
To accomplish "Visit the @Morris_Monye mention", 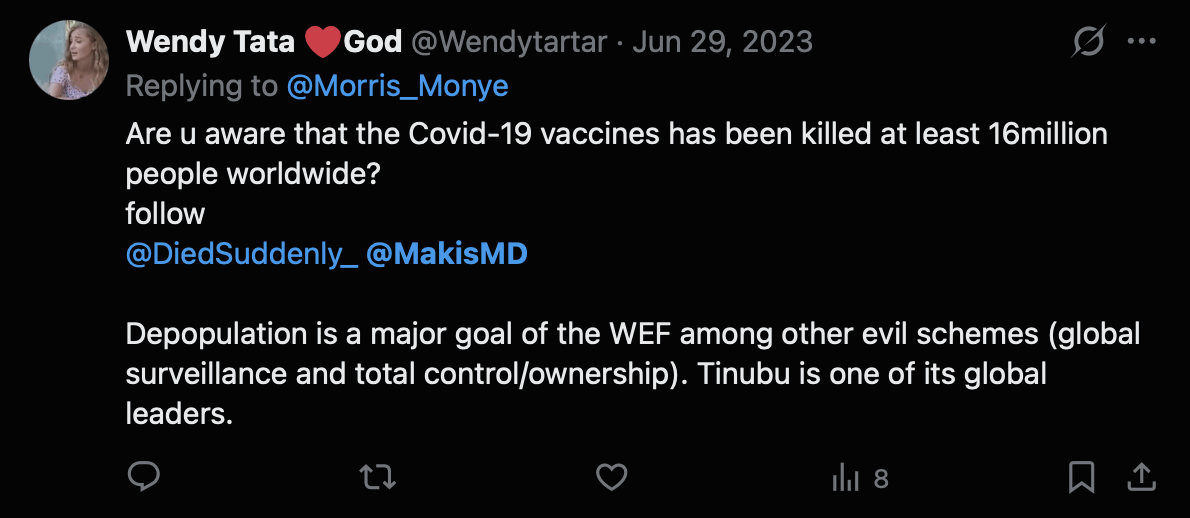I will 397,86.
